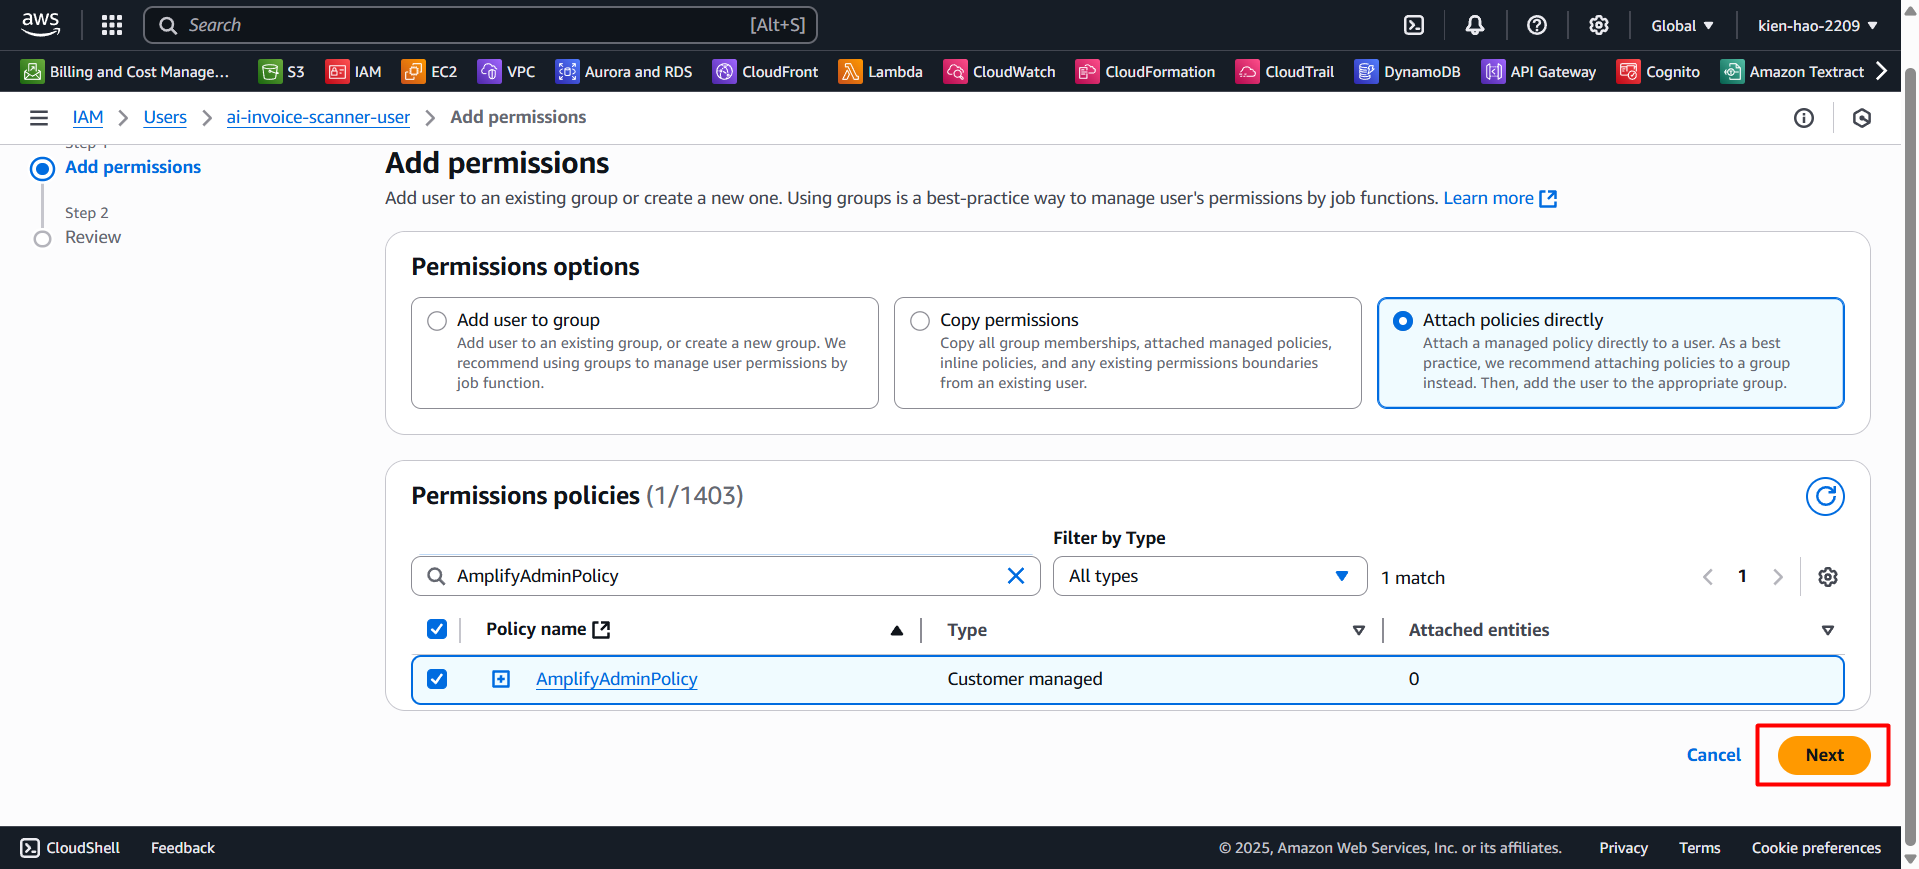This screenshot has height=869, width=1919.
Task: Uncheck the AmplifyAdminPolicy row checkbox
Action: [x=437, y=679]
